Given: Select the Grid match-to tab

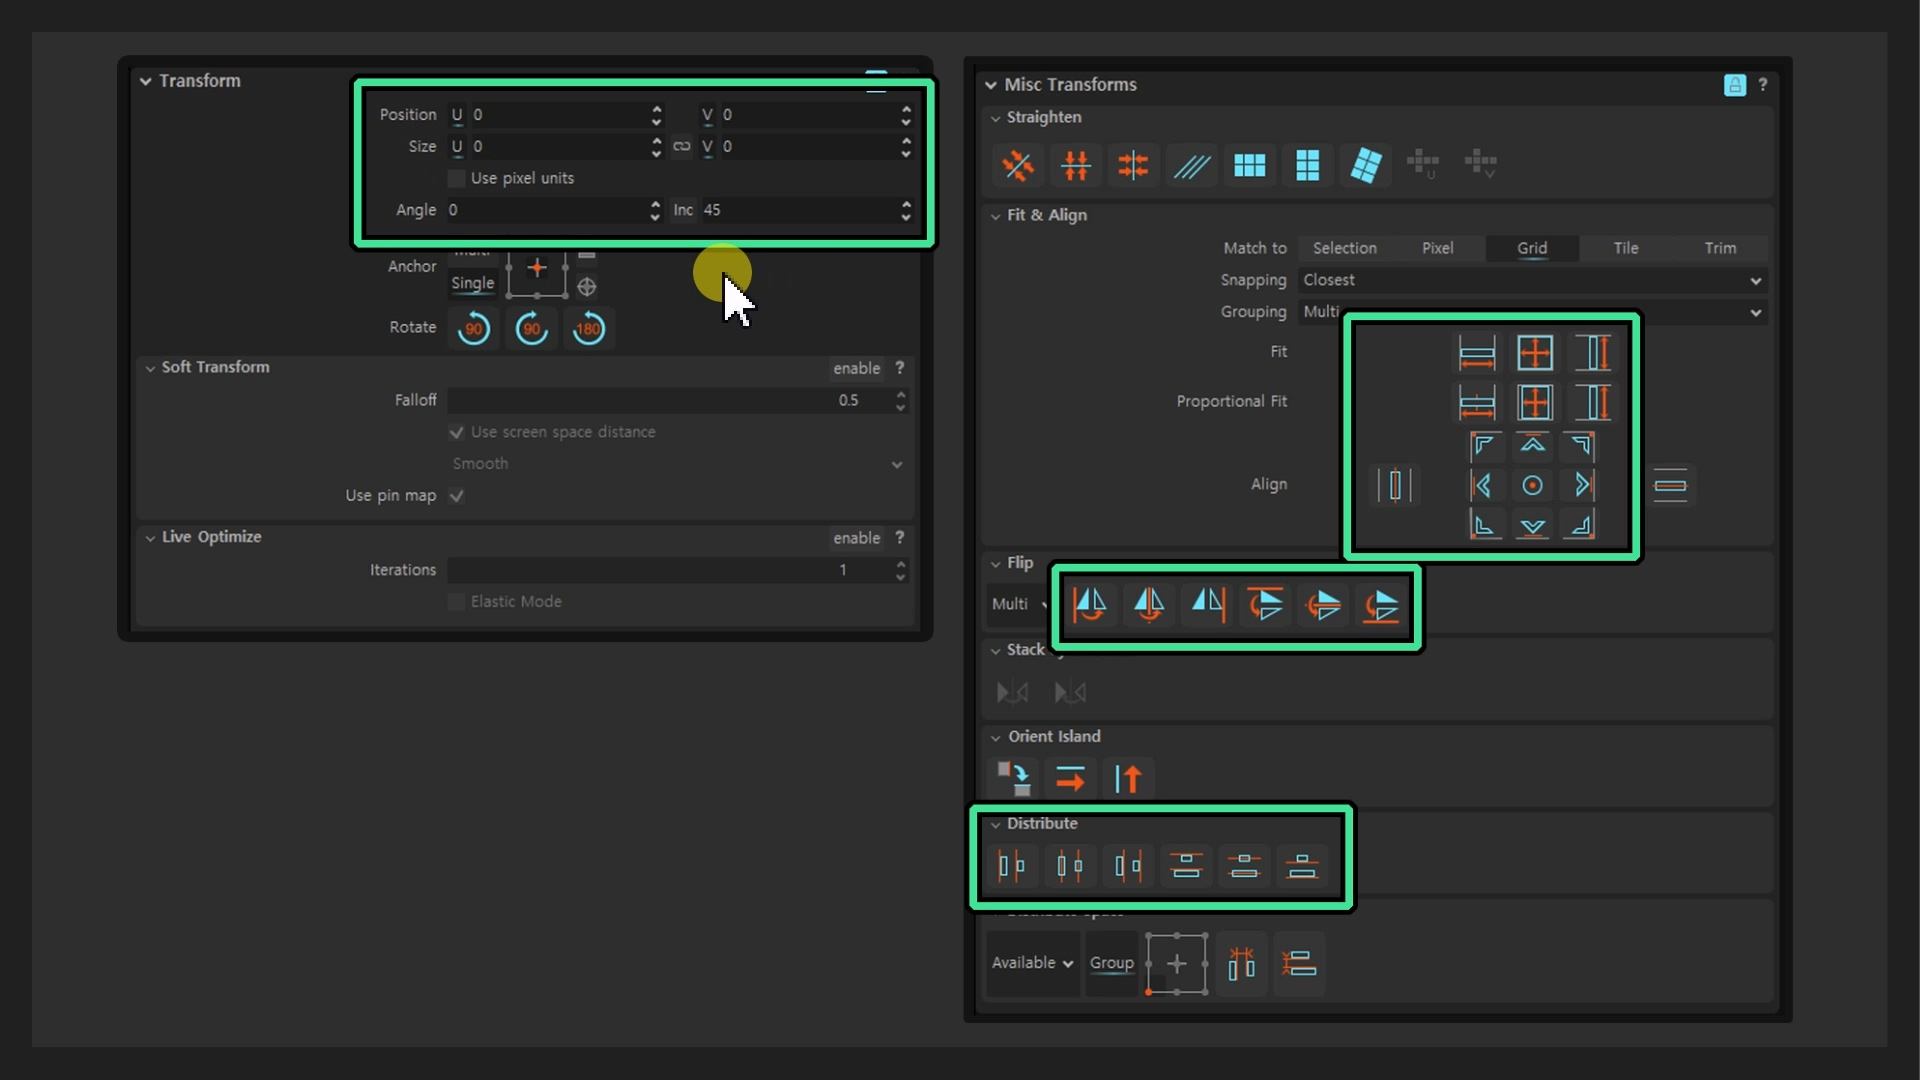Looking at the screenshot, I should point(1531,248).
